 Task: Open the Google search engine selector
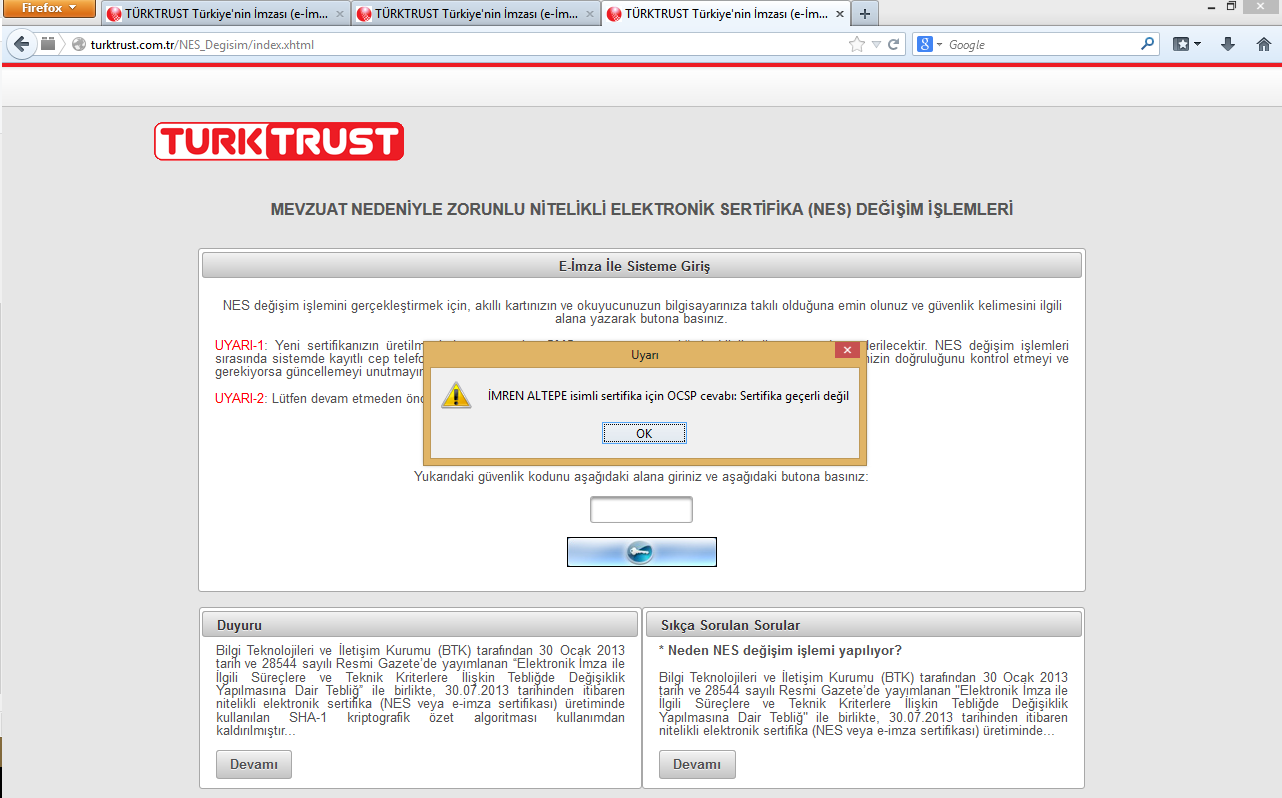929,45
